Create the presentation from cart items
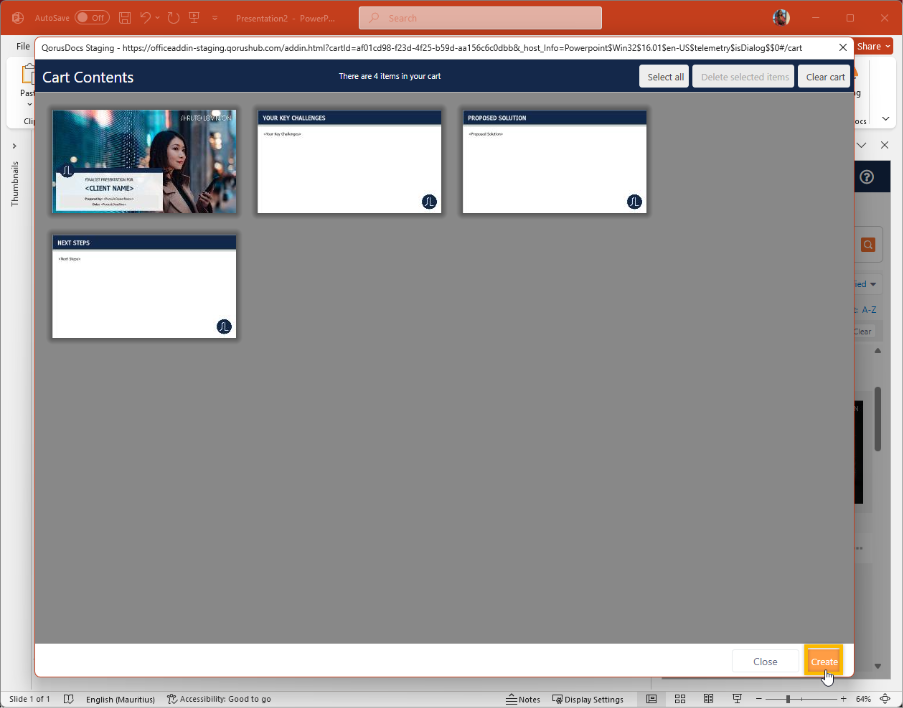 tap(823, 661)
